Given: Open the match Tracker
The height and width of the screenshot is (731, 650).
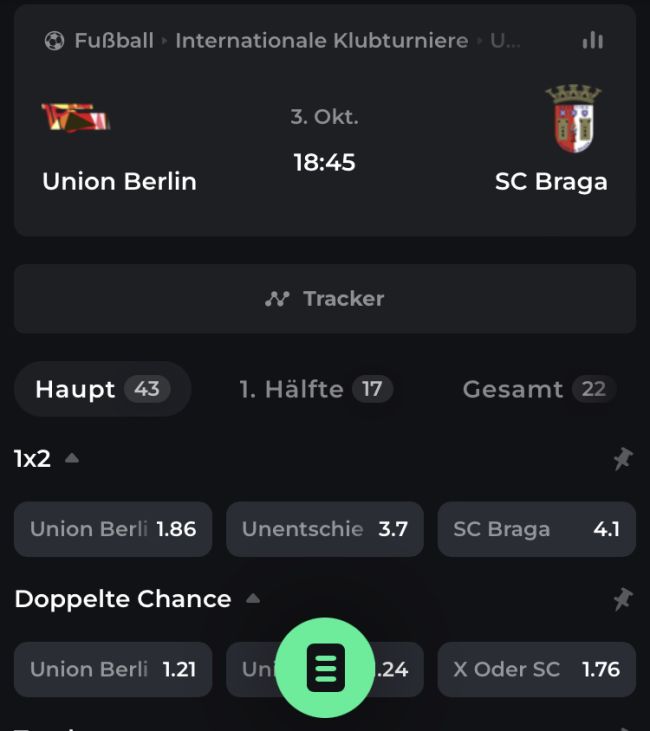Looking at the screenshot, I should click(x=325, y=298).
